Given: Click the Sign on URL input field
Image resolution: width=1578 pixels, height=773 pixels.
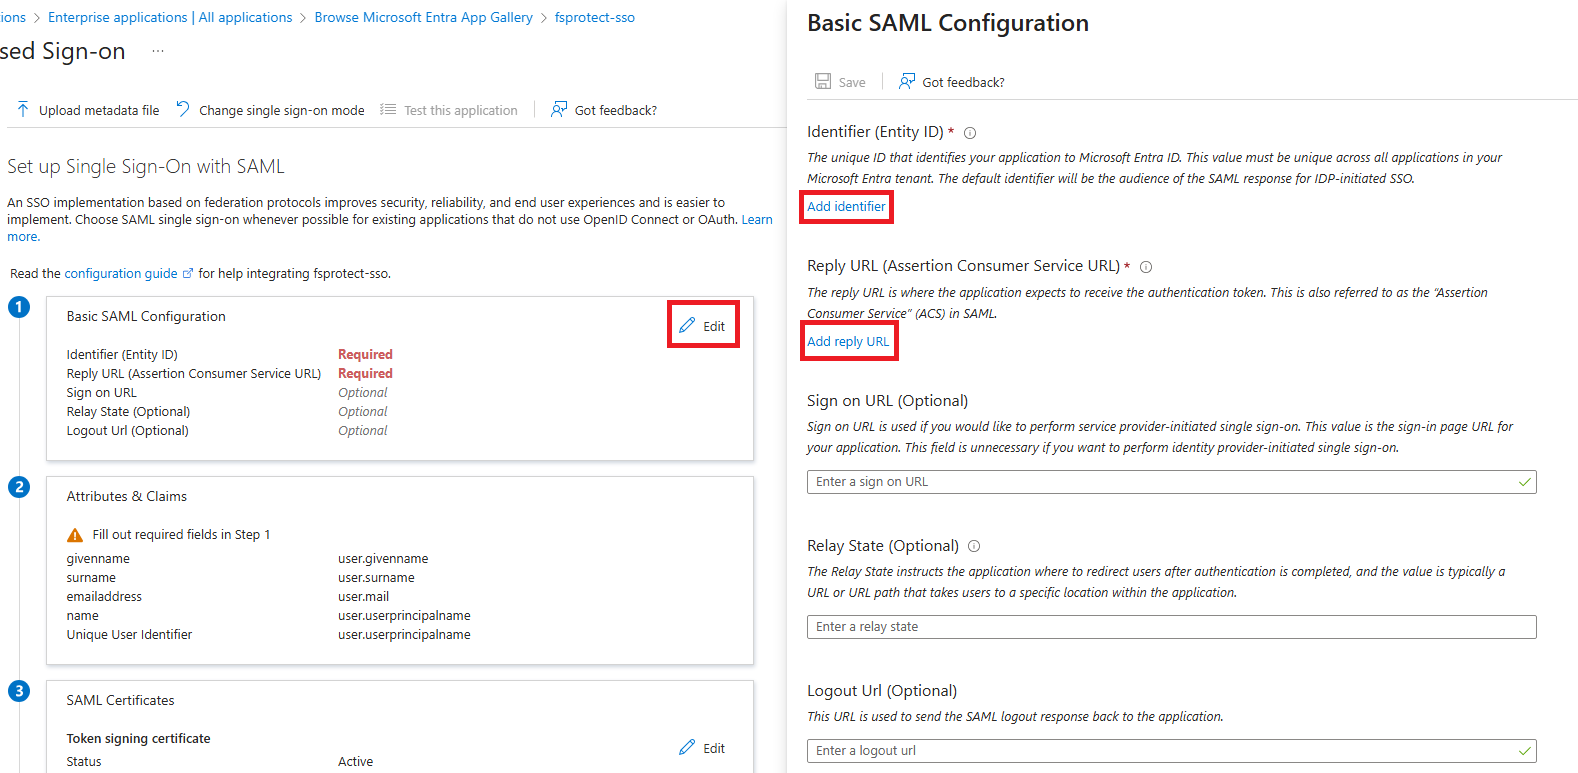Looking at the screenshot, I should 1172,482.
